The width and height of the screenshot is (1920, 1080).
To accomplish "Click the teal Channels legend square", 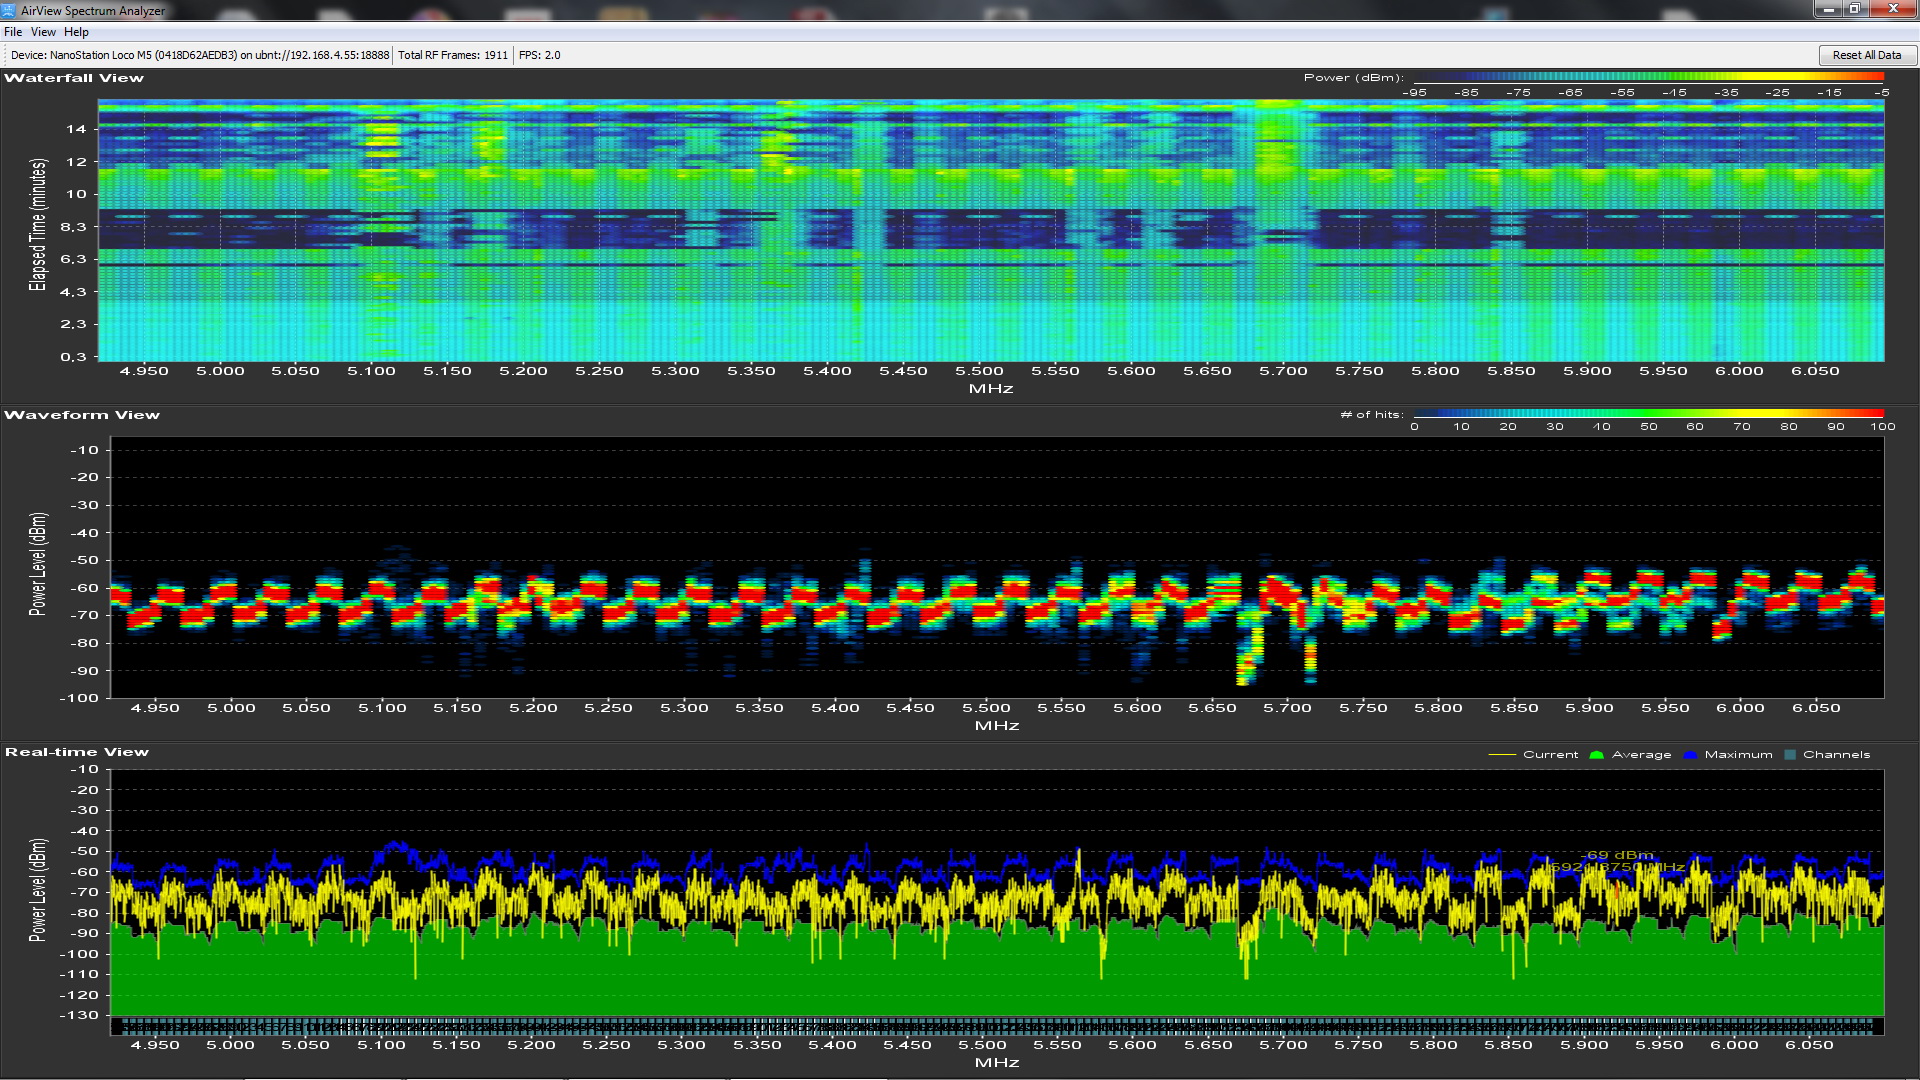I will (1790, 755).
